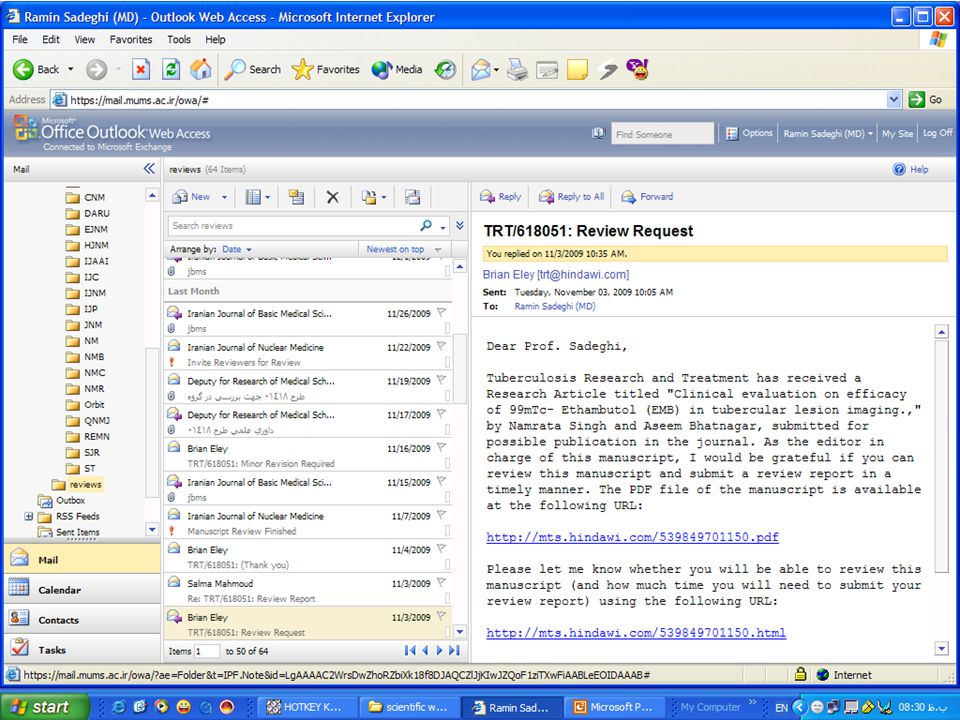Open the Options link in the header

click(x=749, y=133)
